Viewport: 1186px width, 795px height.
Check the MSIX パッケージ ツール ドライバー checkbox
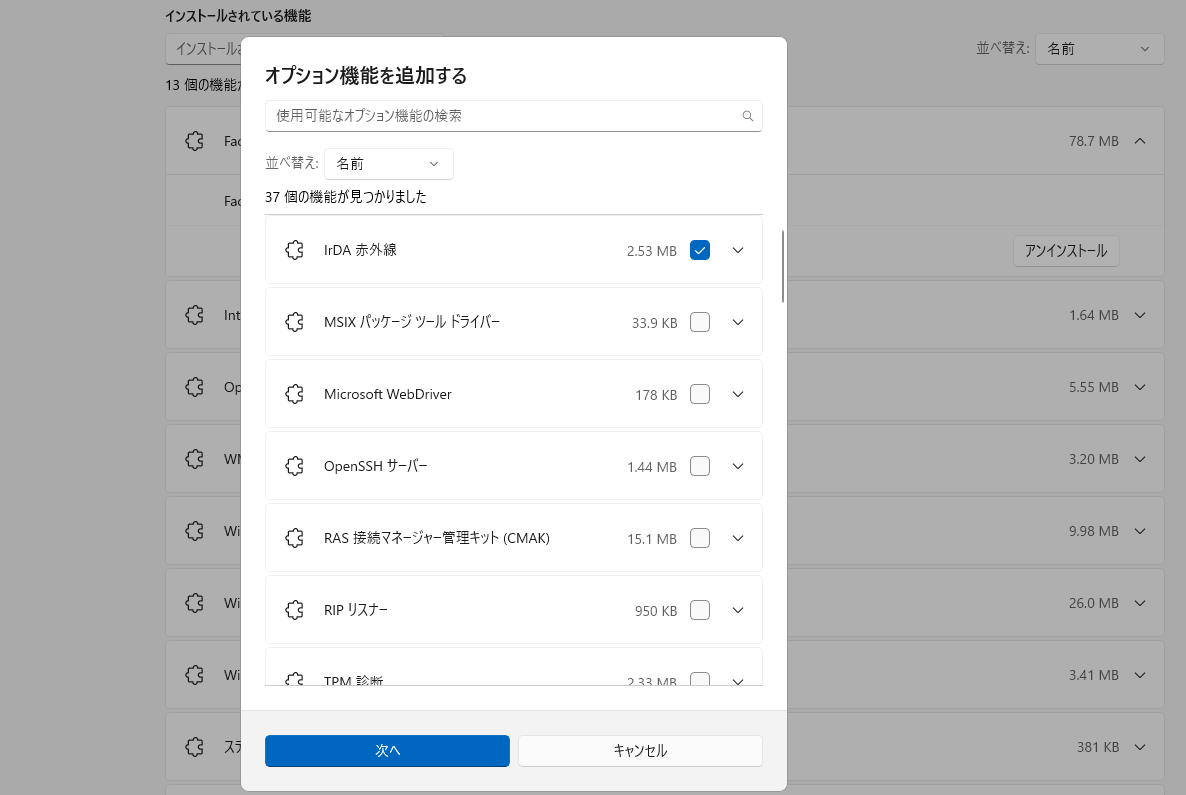(700, 322)
